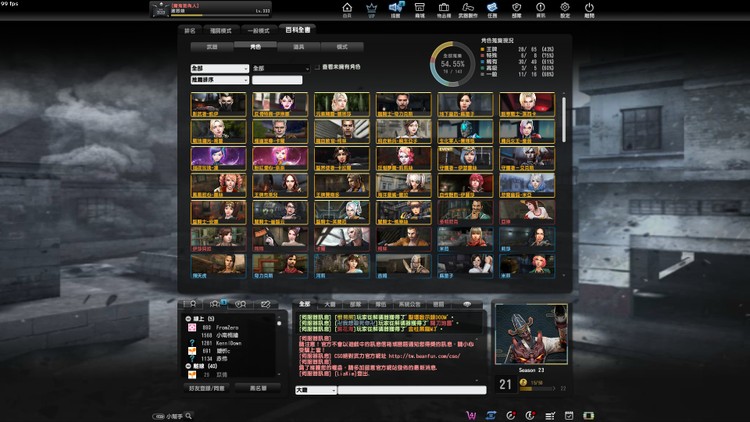Click the Season 23 progress bar

click(x=536, y=389)
